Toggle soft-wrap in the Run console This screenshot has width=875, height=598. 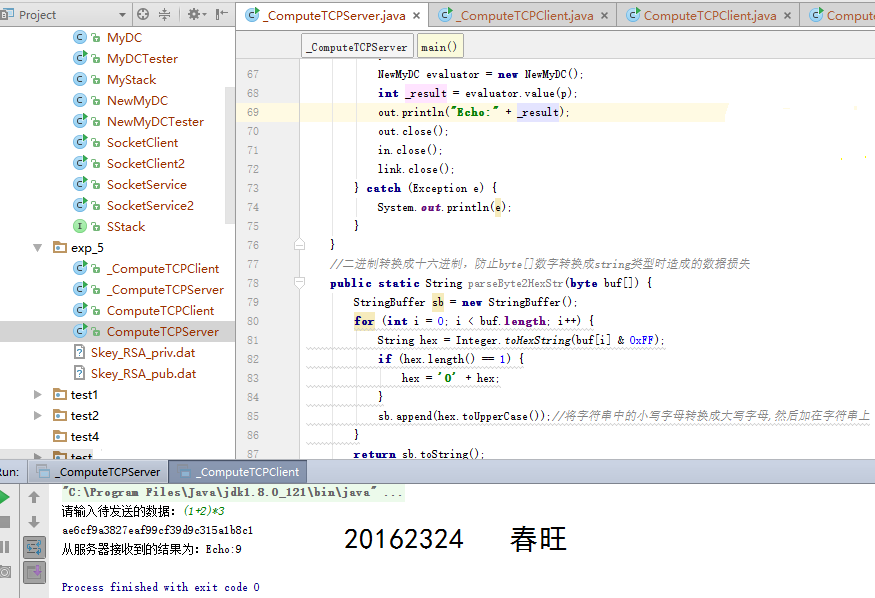click(35, 548)
